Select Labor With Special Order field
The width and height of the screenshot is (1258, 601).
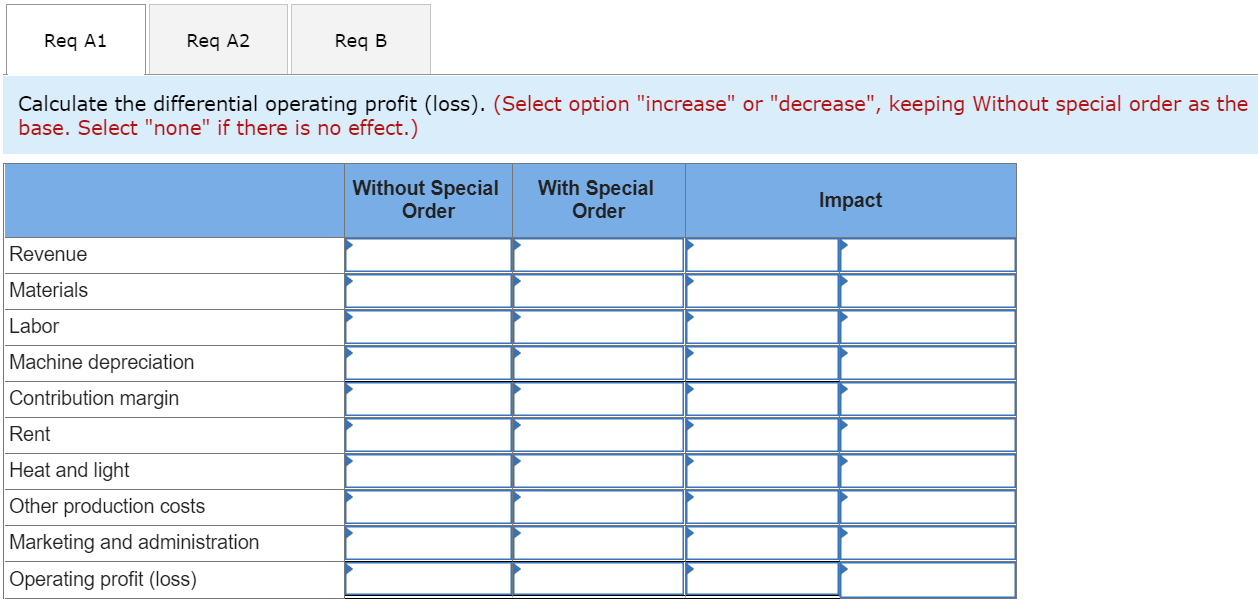coord(599,327)
